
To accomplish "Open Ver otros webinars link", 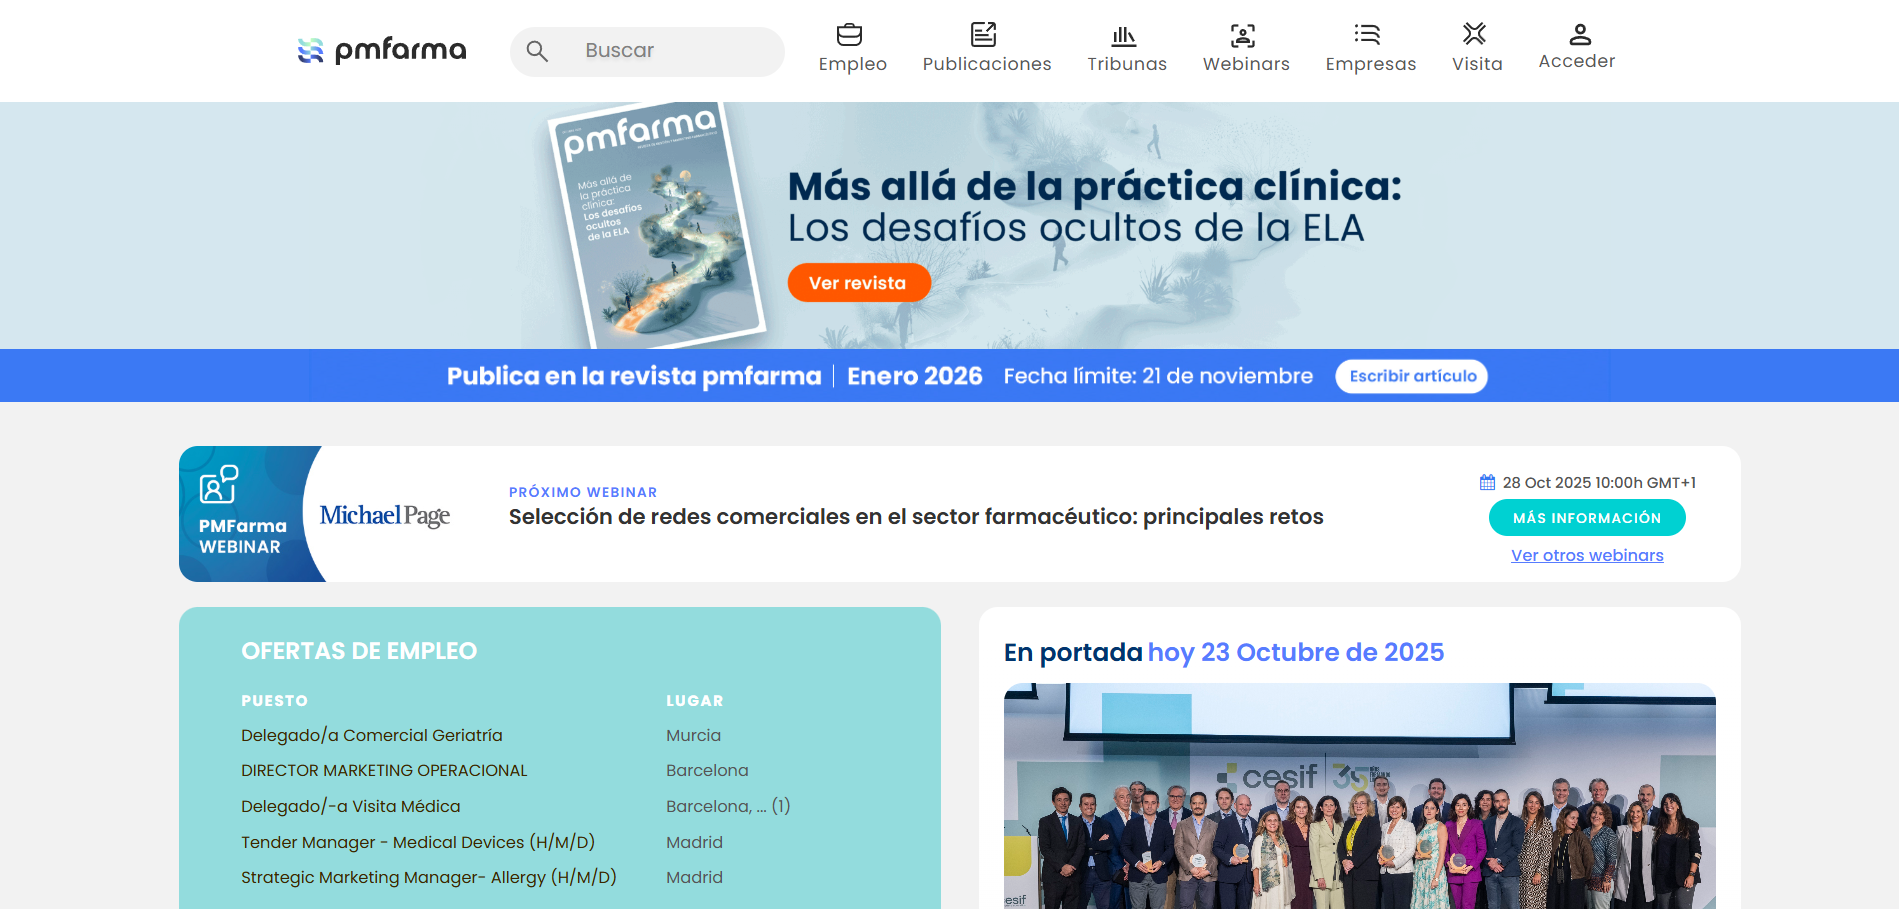I will click(1587, 555).
